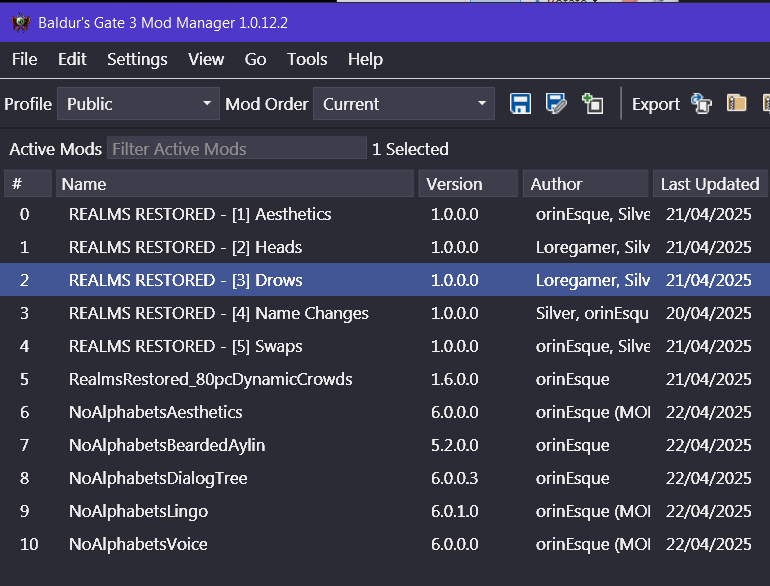770x586 pixels.
Task: Open the Tools menu
Action: 307,59
